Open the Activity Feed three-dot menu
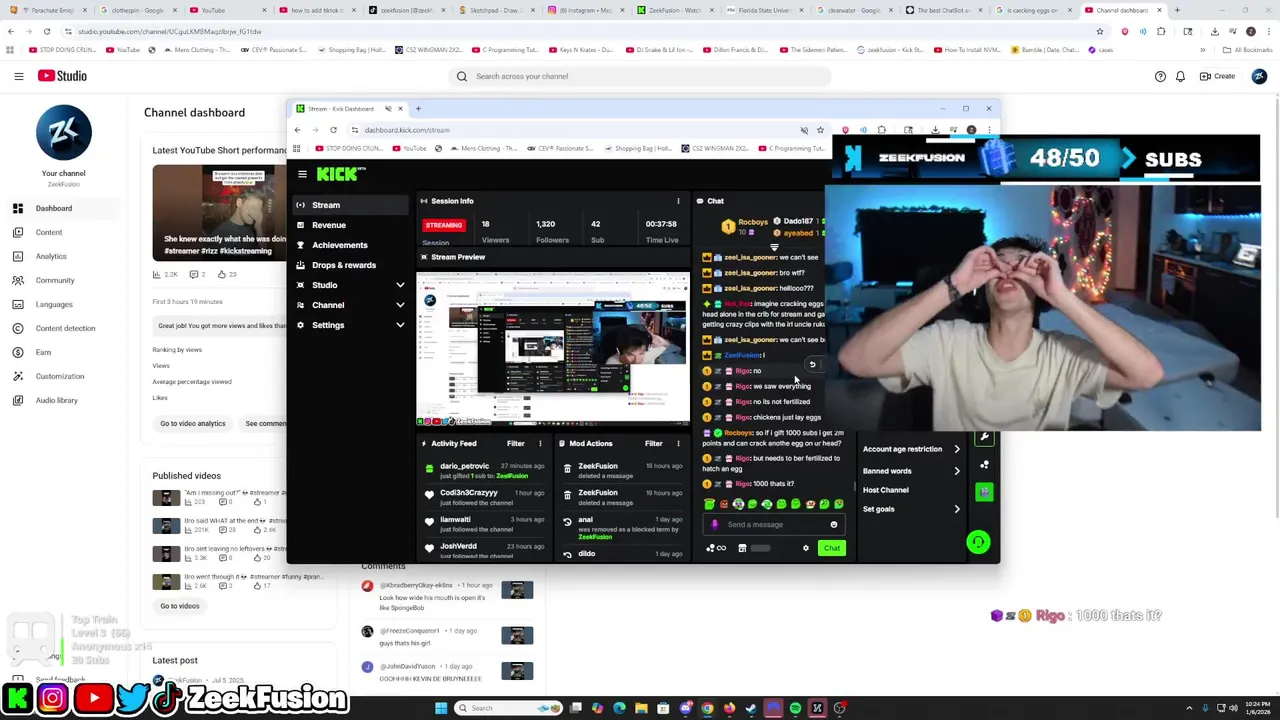 (540, 443)
